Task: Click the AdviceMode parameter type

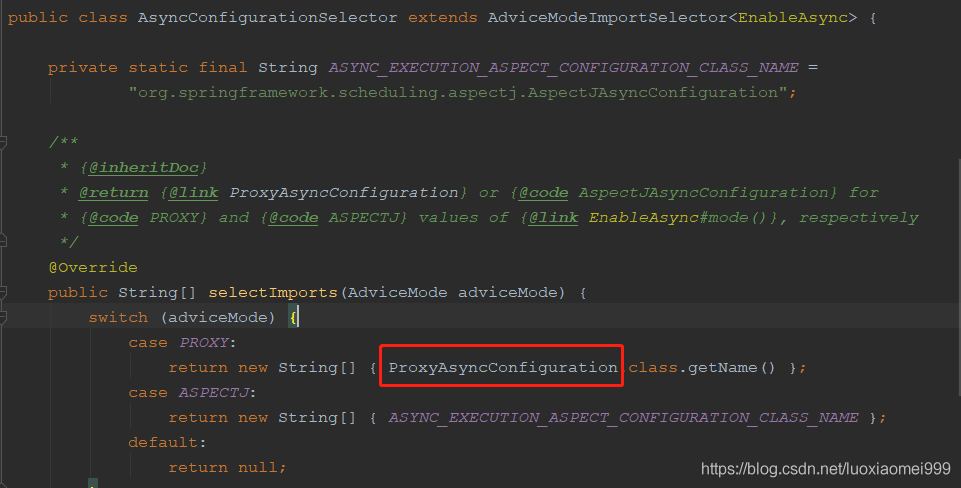Action: (x=398, y=292)
